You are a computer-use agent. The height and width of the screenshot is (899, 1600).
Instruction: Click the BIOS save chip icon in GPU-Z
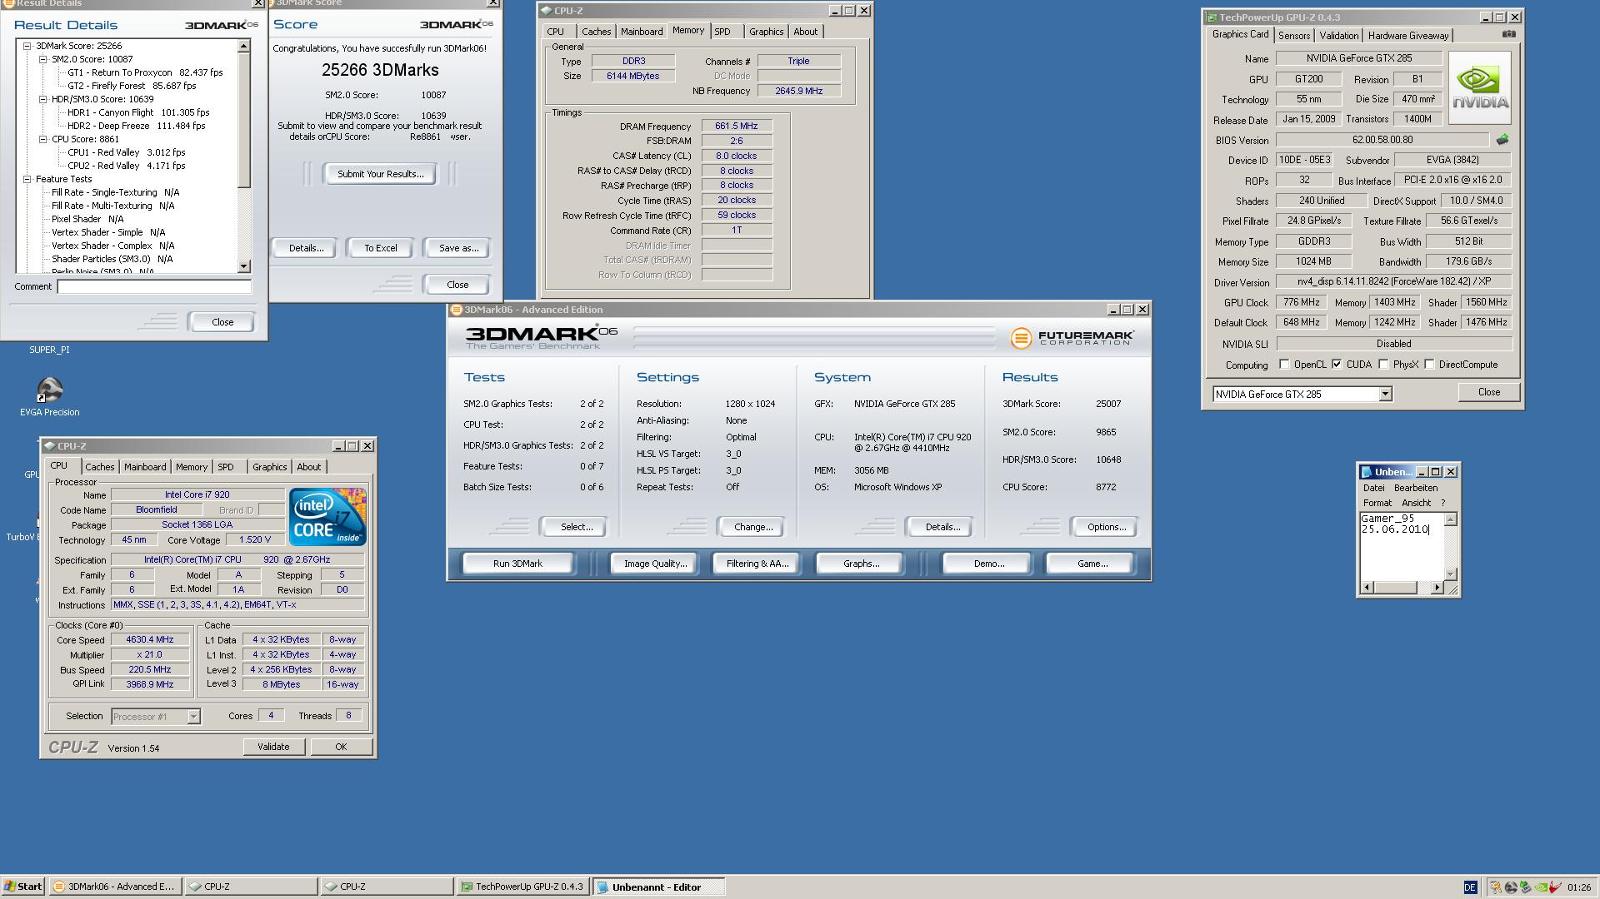(x=1501, y=140)
